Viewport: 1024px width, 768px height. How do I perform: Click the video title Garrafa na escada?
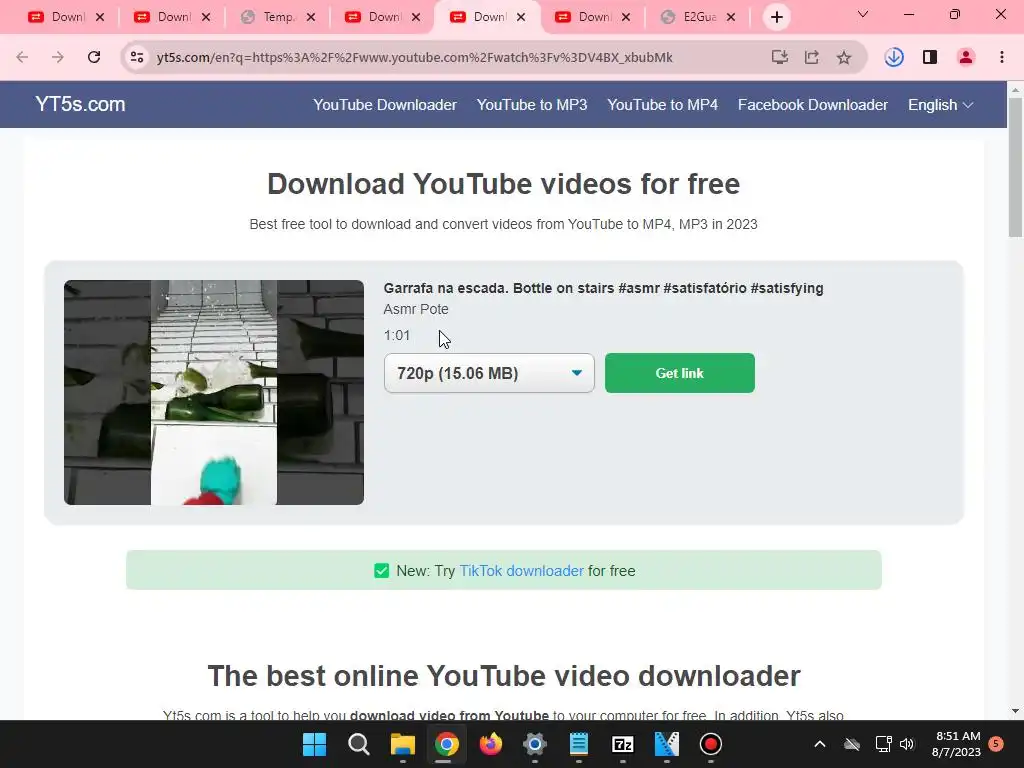pos(603,288)
